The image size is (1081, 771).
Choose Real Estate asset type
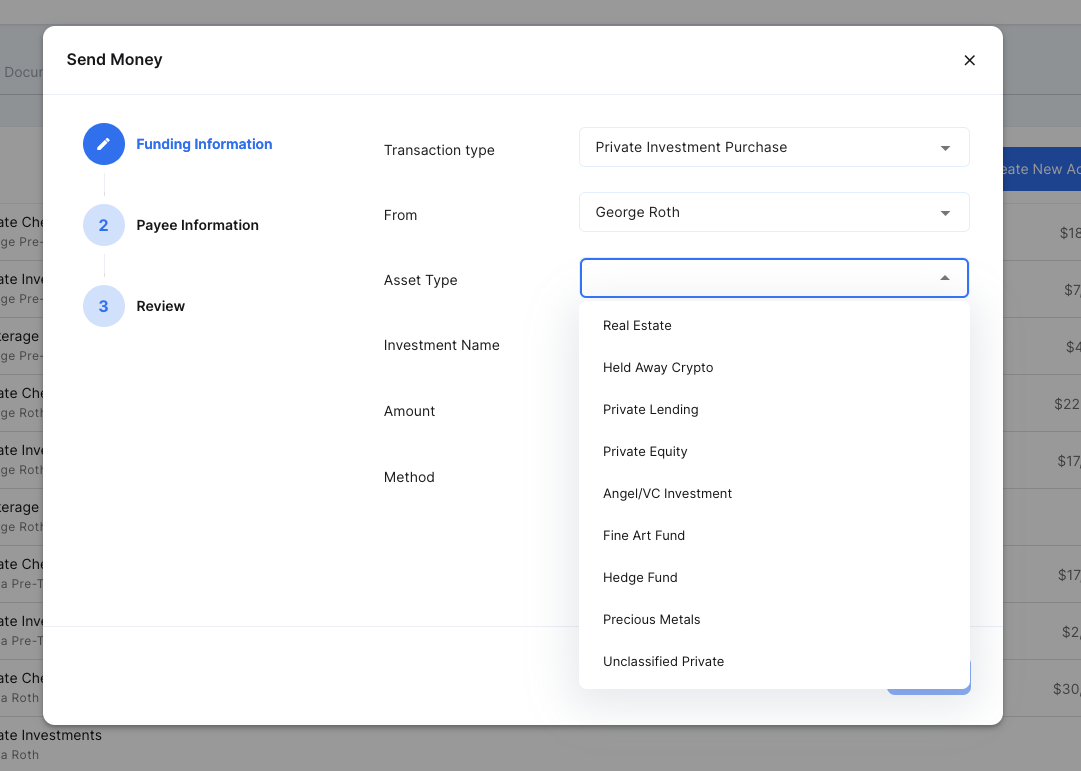[637, 326]
